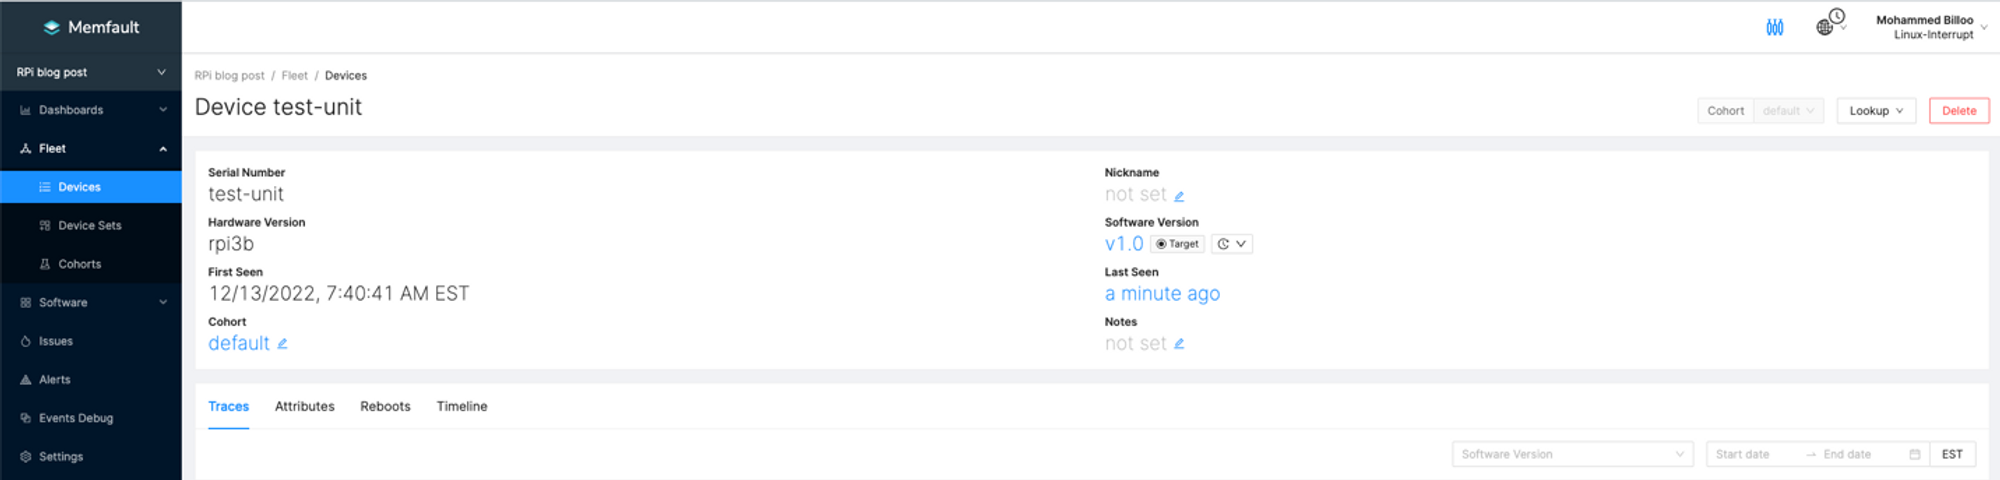Edit the Notes field with pencil icon
Image resolution: width=2000 pixels, height=480 pixels.
tap(1179, 344)
